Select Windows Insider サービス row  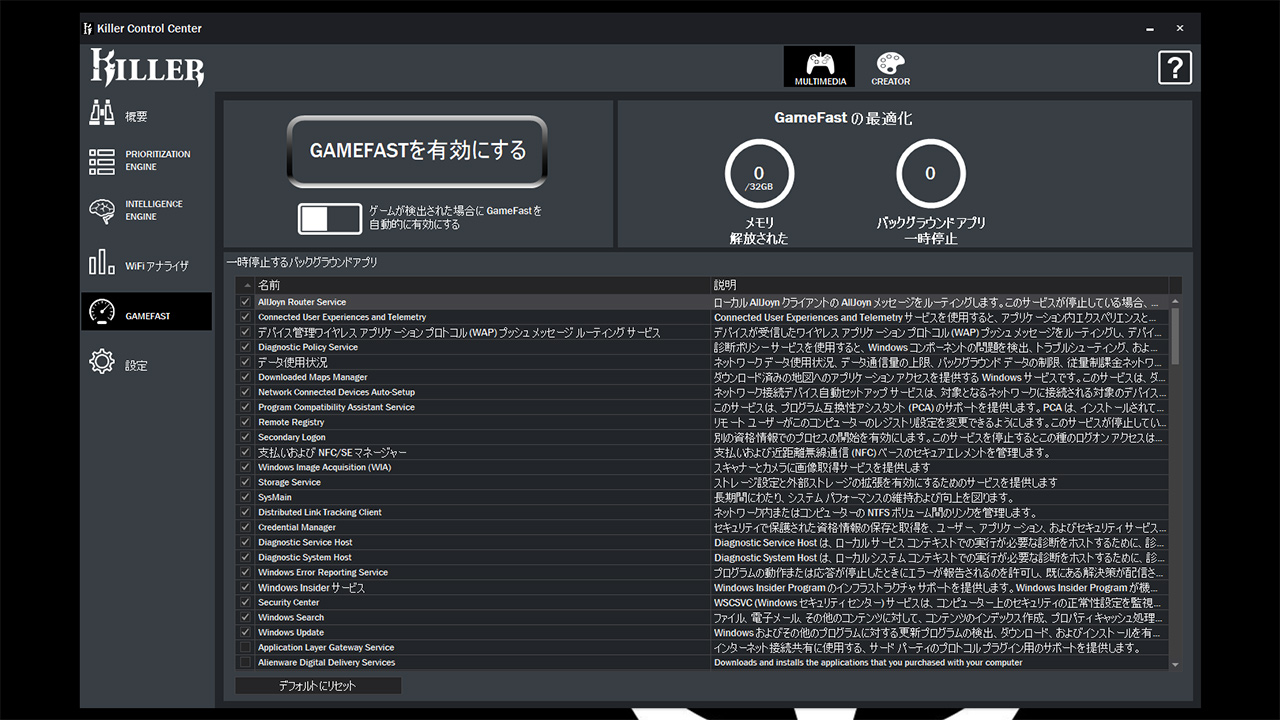coord(702,587)
